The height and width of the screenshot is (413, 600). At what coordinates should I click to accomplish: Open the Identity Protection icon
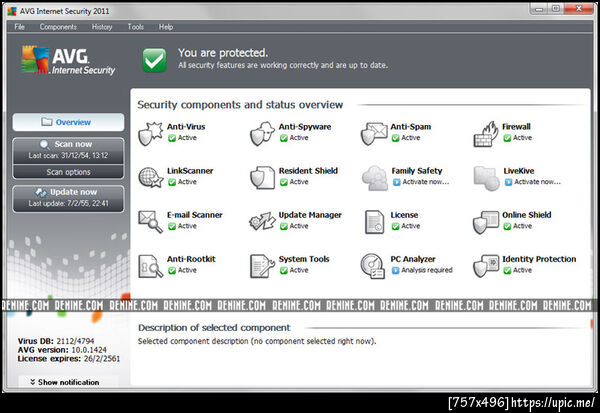[x=486, y=266]
